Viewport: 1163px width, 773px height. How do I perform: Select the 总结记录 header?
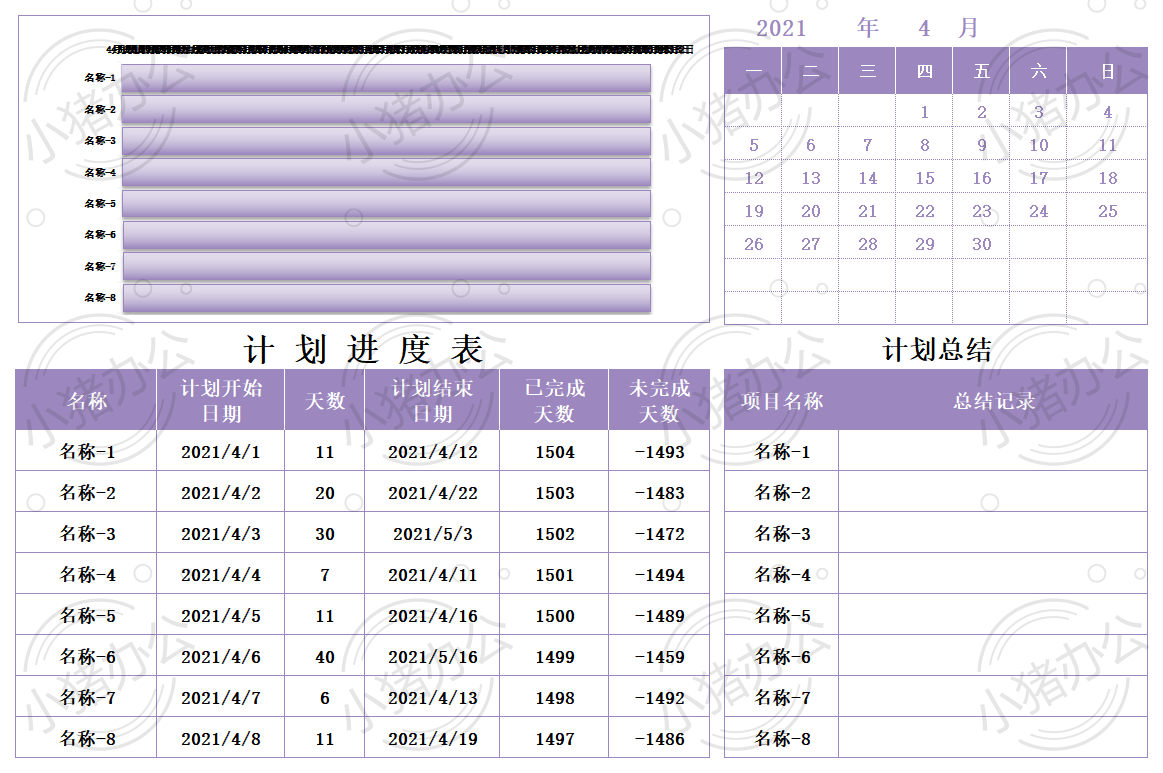993,401
